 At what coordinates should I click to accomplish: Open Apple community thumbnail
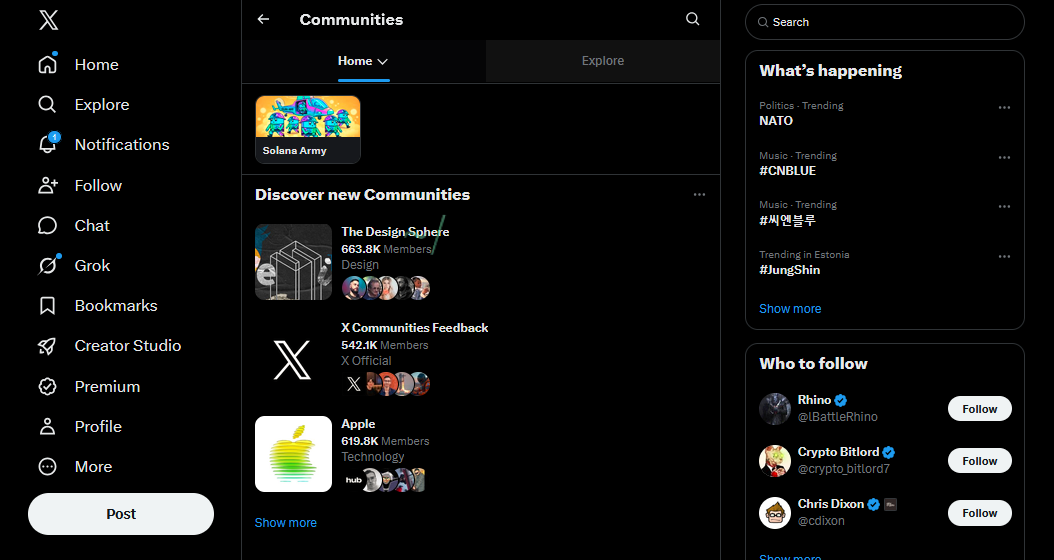point(293,454)
